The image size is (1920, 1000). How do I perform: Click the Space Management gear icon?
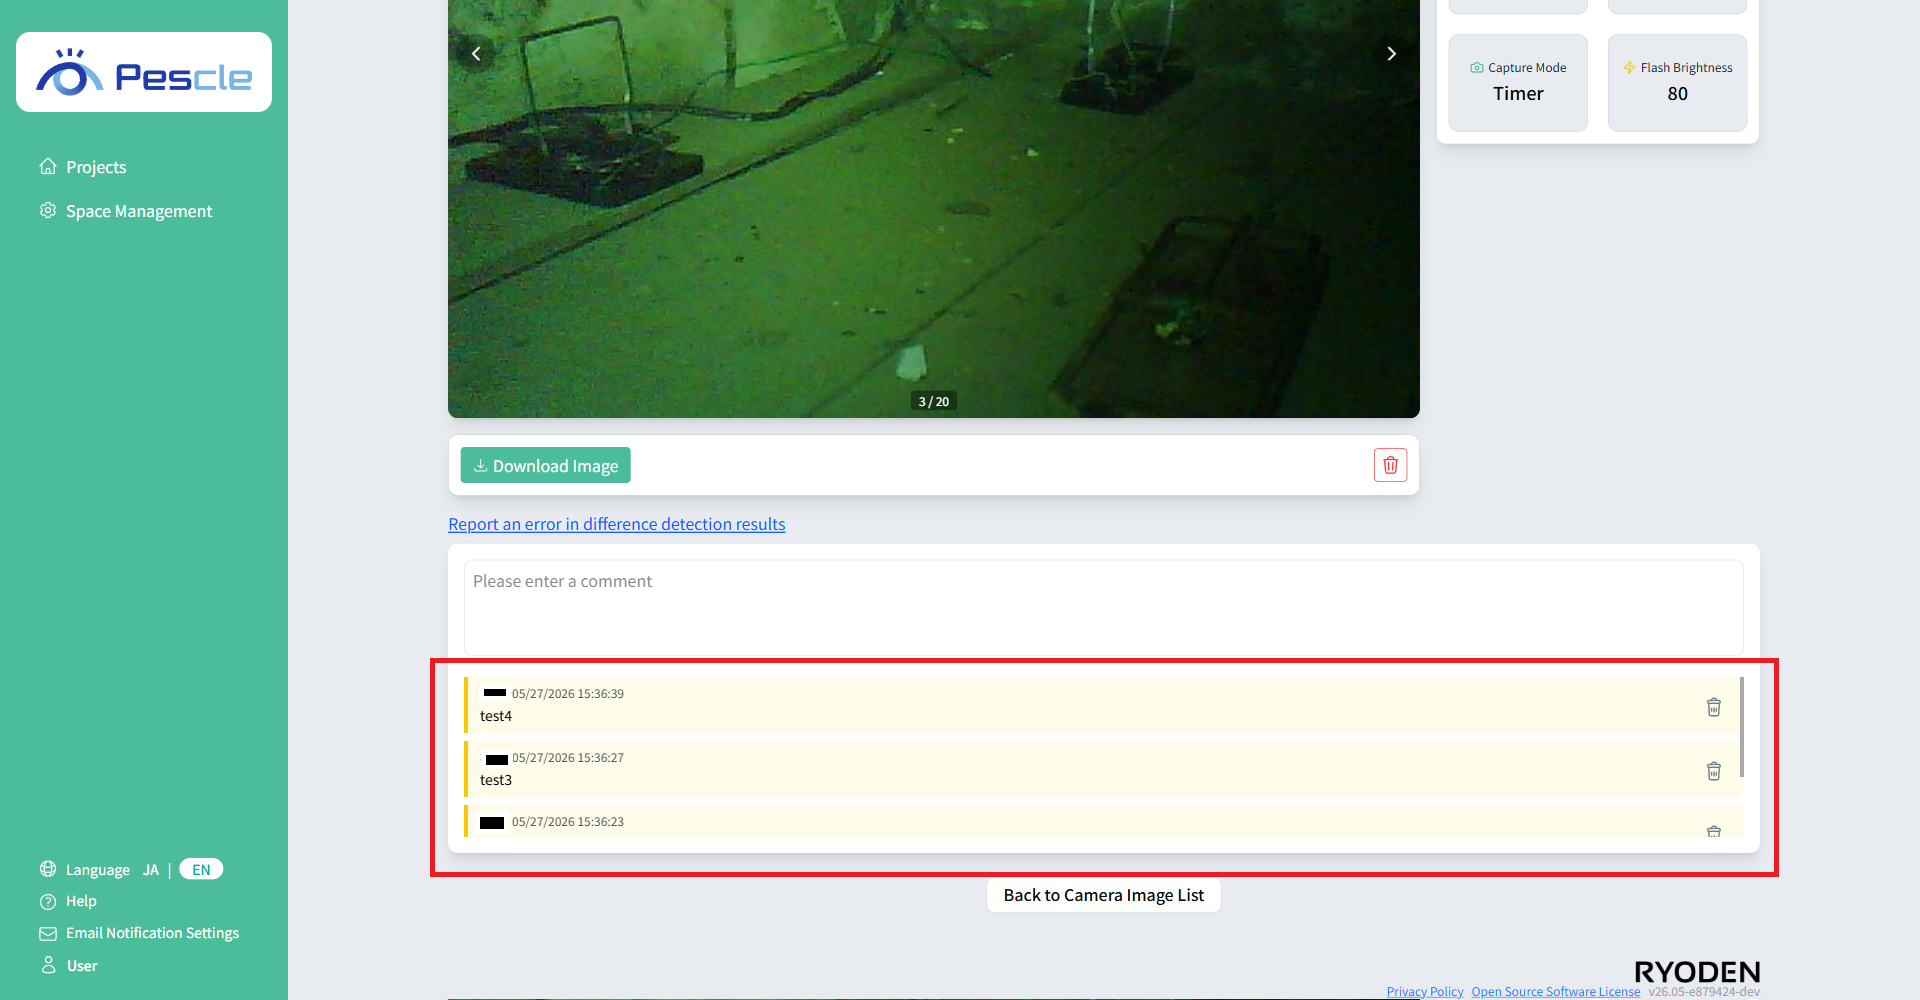pos(48,210)
